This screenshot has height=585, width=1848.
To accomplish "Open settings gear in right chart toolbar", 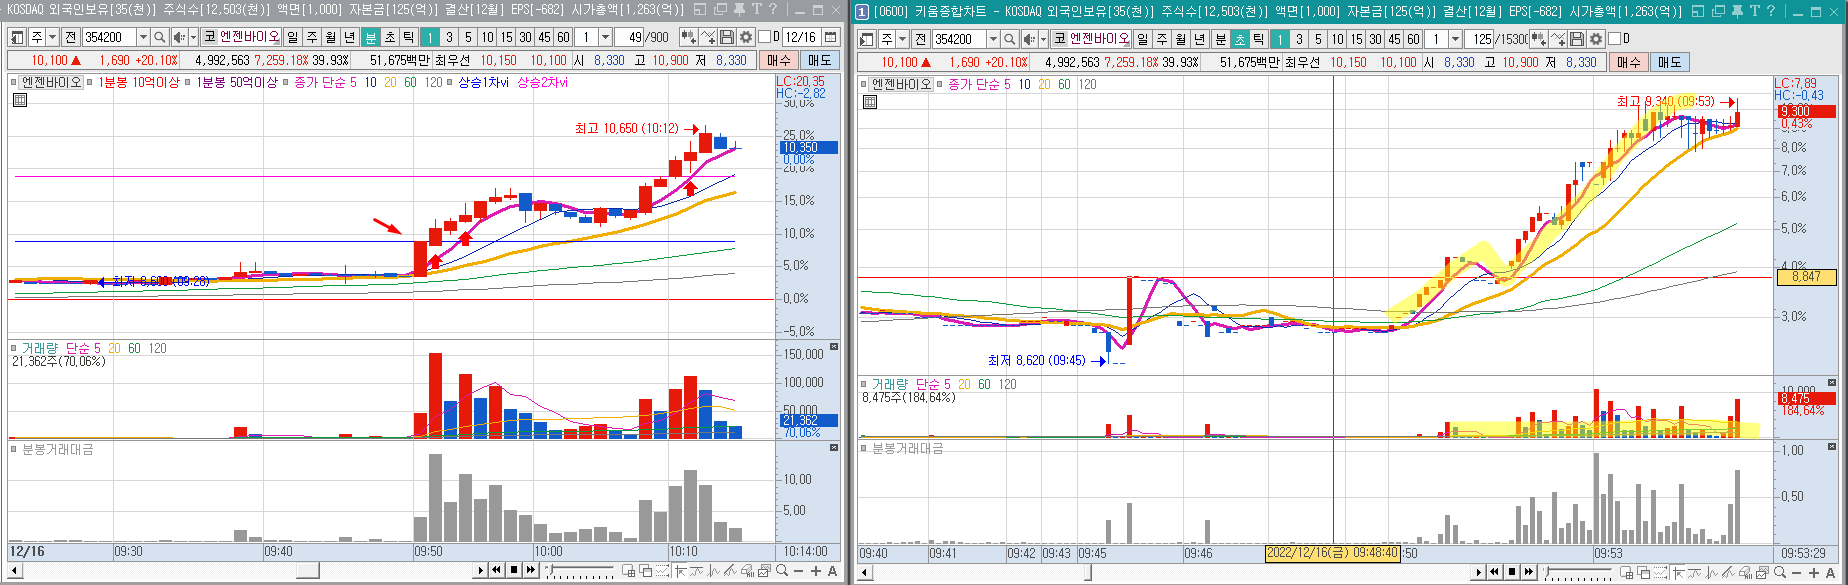I will coord(1596,38).
